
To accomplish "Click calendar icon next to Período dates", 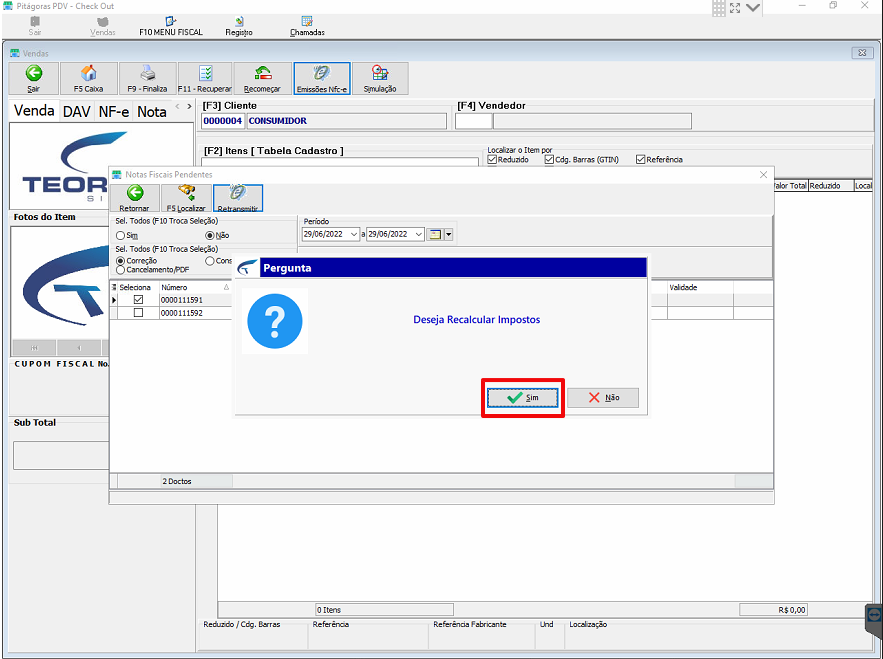I will point(435,234).
